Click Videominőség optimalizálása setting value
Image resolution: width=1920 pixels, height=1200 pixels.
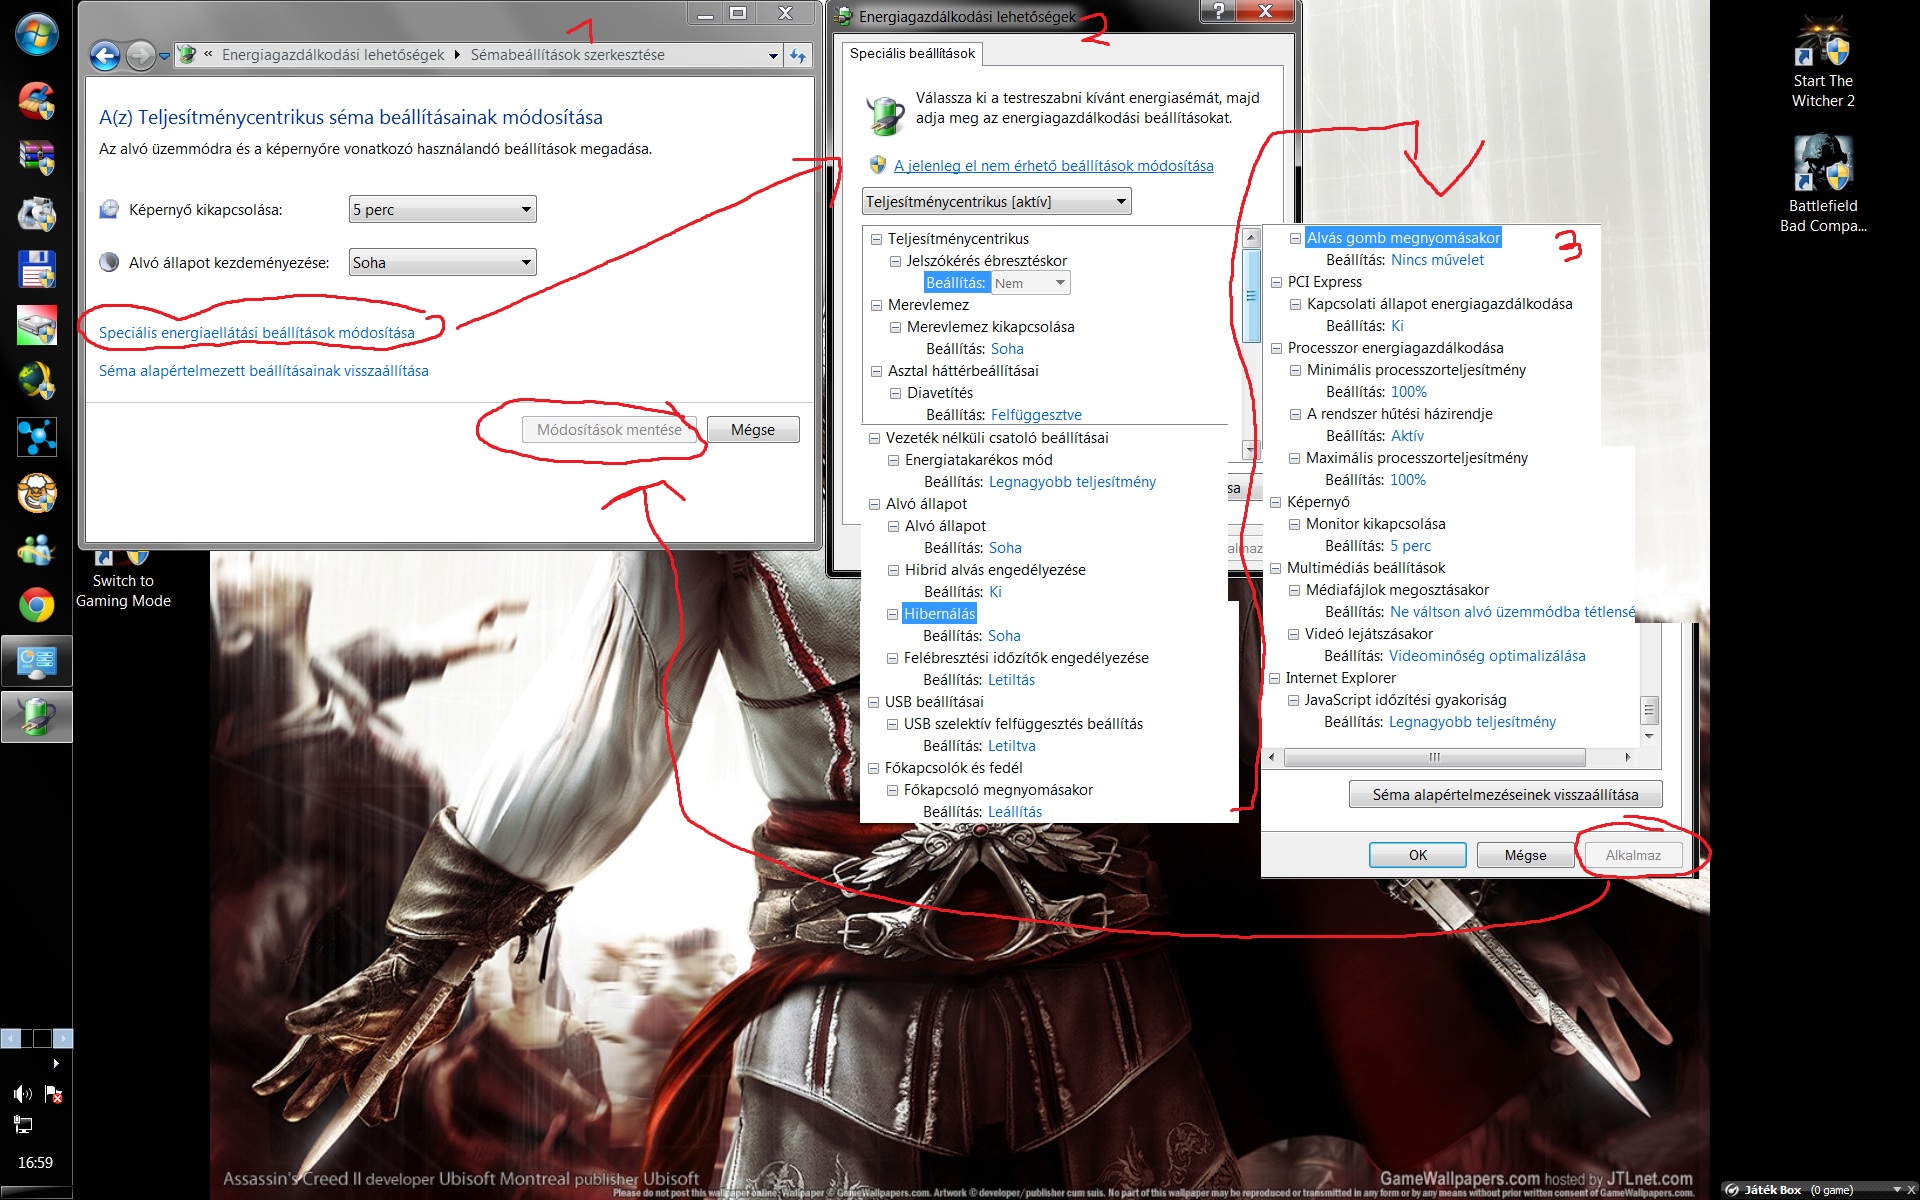[x=1487, y=656]
